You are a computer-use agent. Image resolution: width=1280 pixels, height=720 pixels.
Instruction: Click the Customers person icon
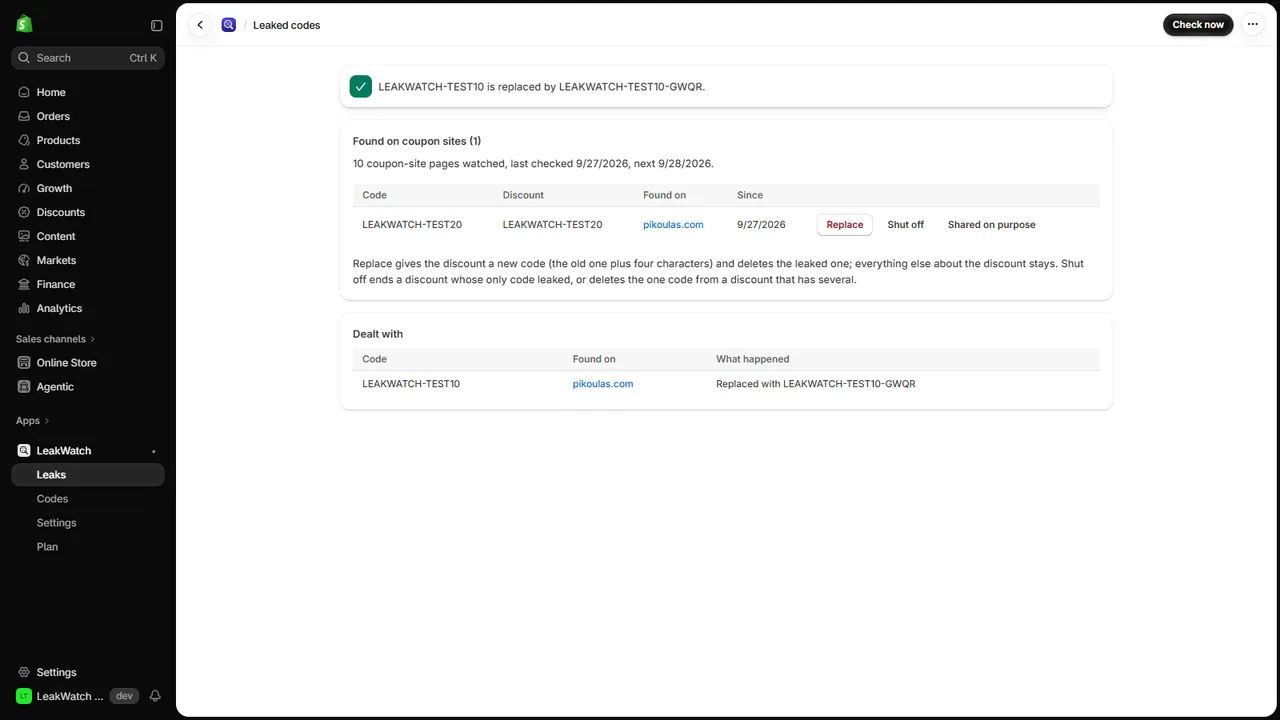(x=24, y=164)
